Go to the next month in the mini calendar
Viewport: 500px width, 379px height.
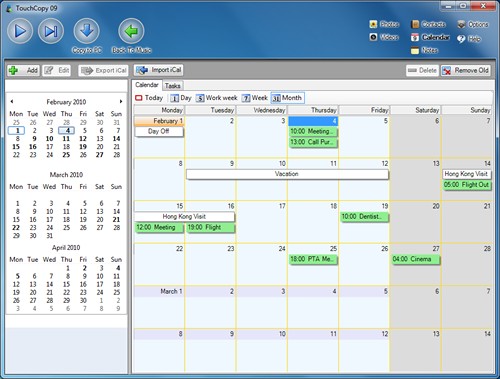pos(121,101)
